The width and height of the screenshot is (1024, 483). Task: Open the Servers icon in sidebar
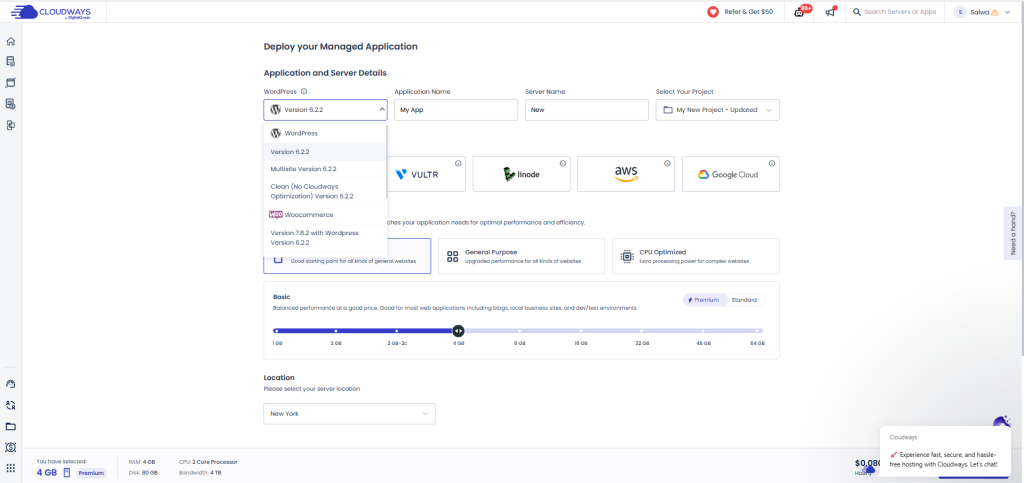click(10, 61)
